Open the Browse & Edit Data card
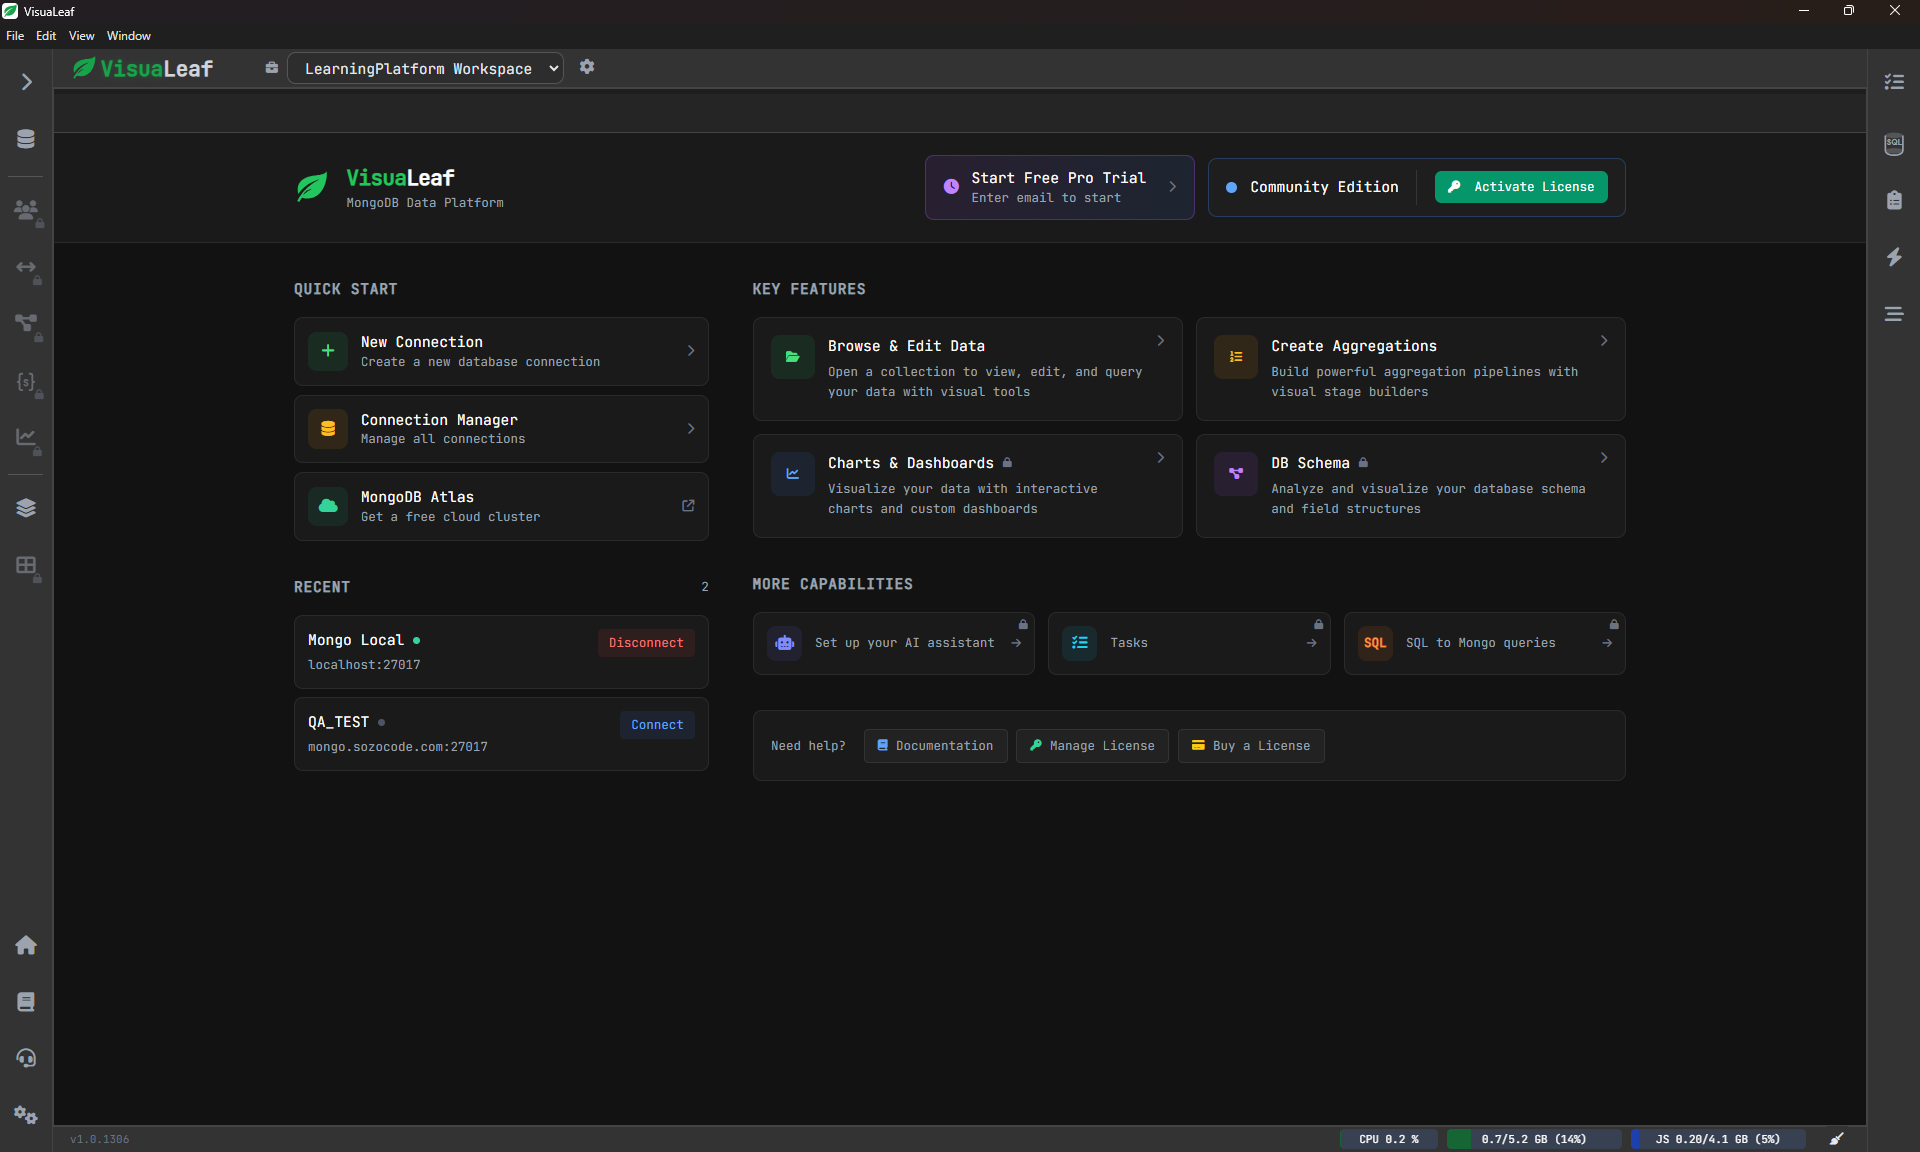 967,368
